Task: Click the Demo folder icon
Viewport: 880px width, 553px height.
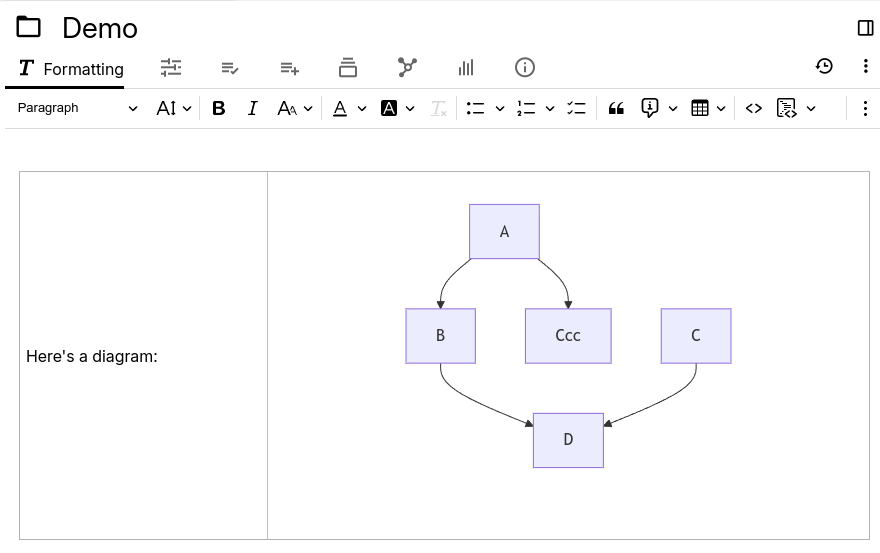Action: click(29, 28)
